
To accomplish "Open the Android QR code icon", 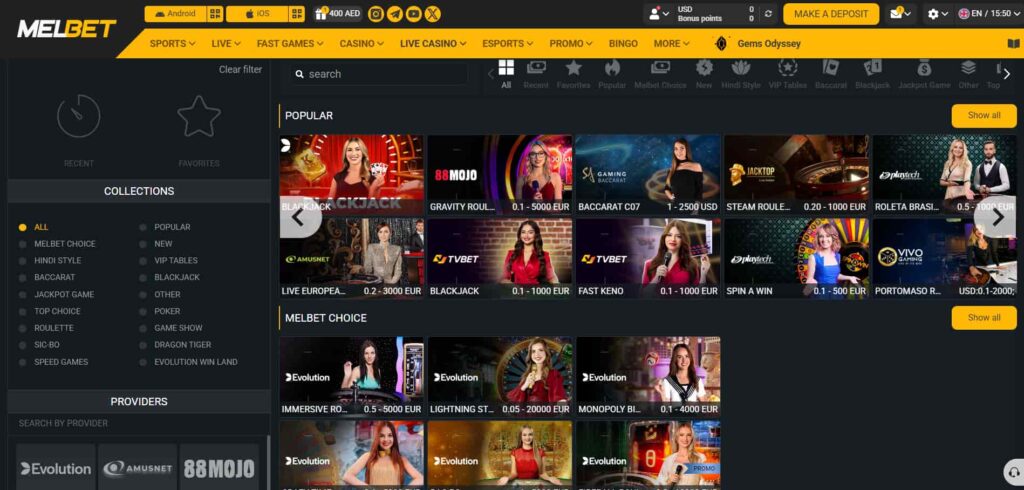I will 215,14.
